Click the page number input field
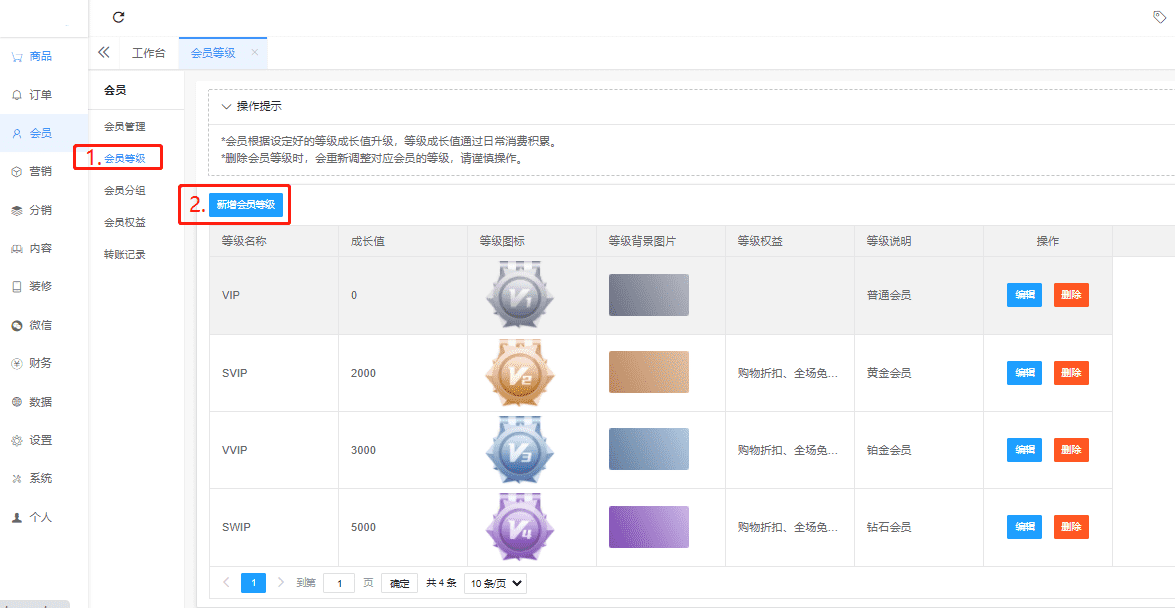This screenshot has height=608, width=1175. tap(339, 583)
